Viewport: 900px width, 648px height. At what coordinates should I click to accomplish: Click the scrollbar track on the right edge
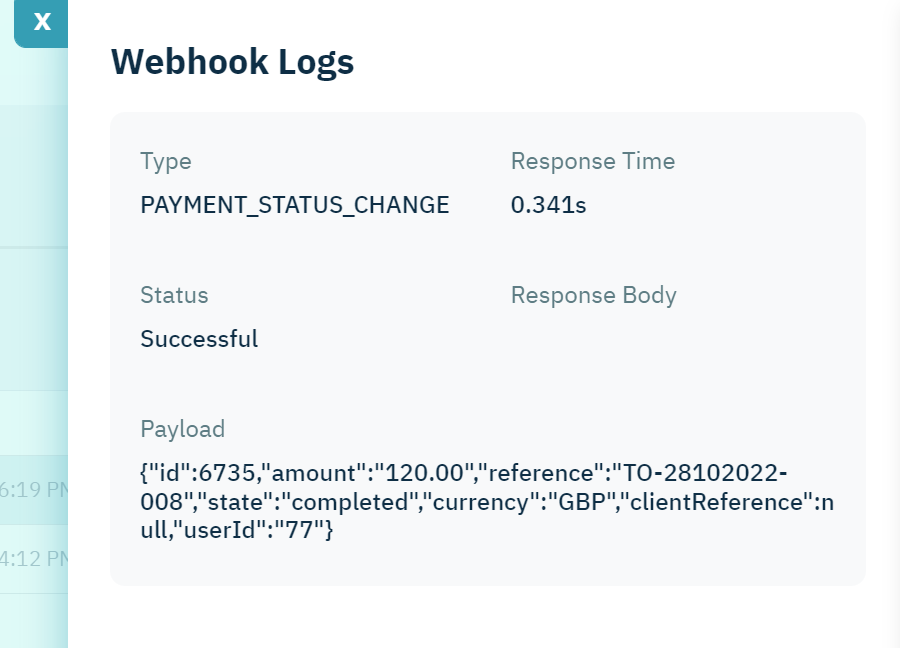(895, 324)
